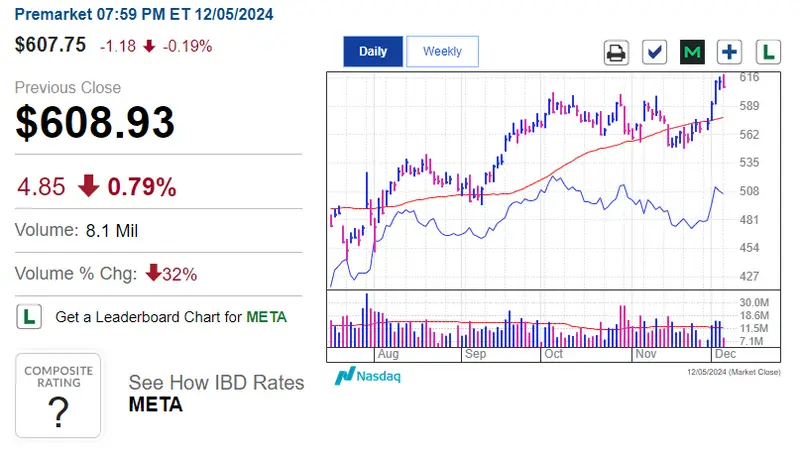Click the 12/05/2024 Market Close caption

[734, 372]
